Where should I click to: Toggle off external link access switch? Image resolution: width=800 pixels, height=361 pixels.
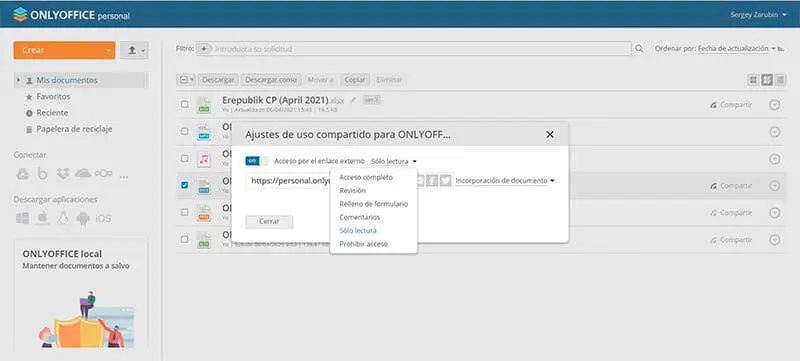[257, 161]
